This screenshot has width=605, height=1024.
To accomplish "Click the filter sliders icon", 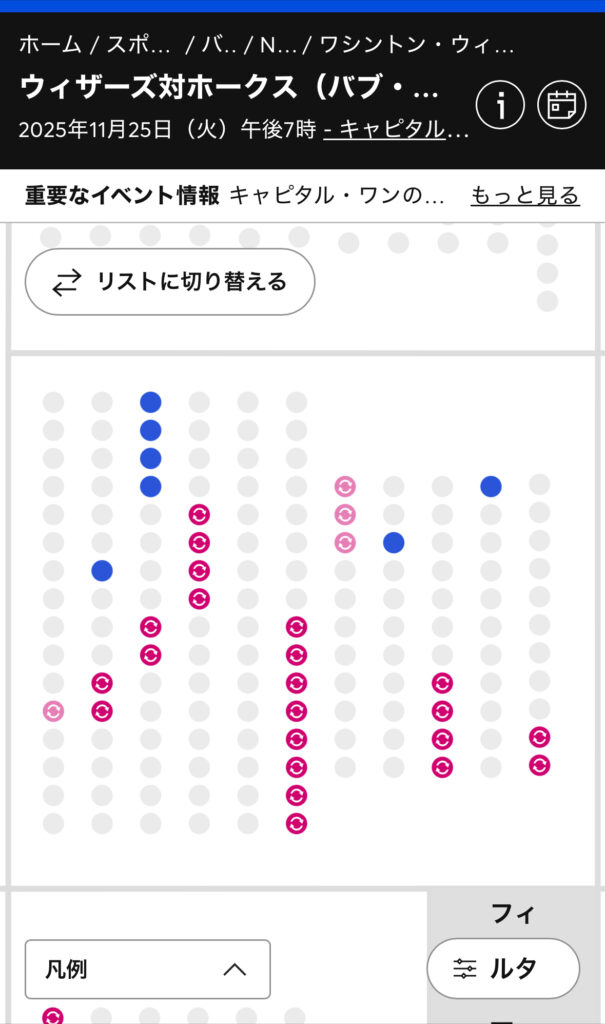I will [465, 968].
